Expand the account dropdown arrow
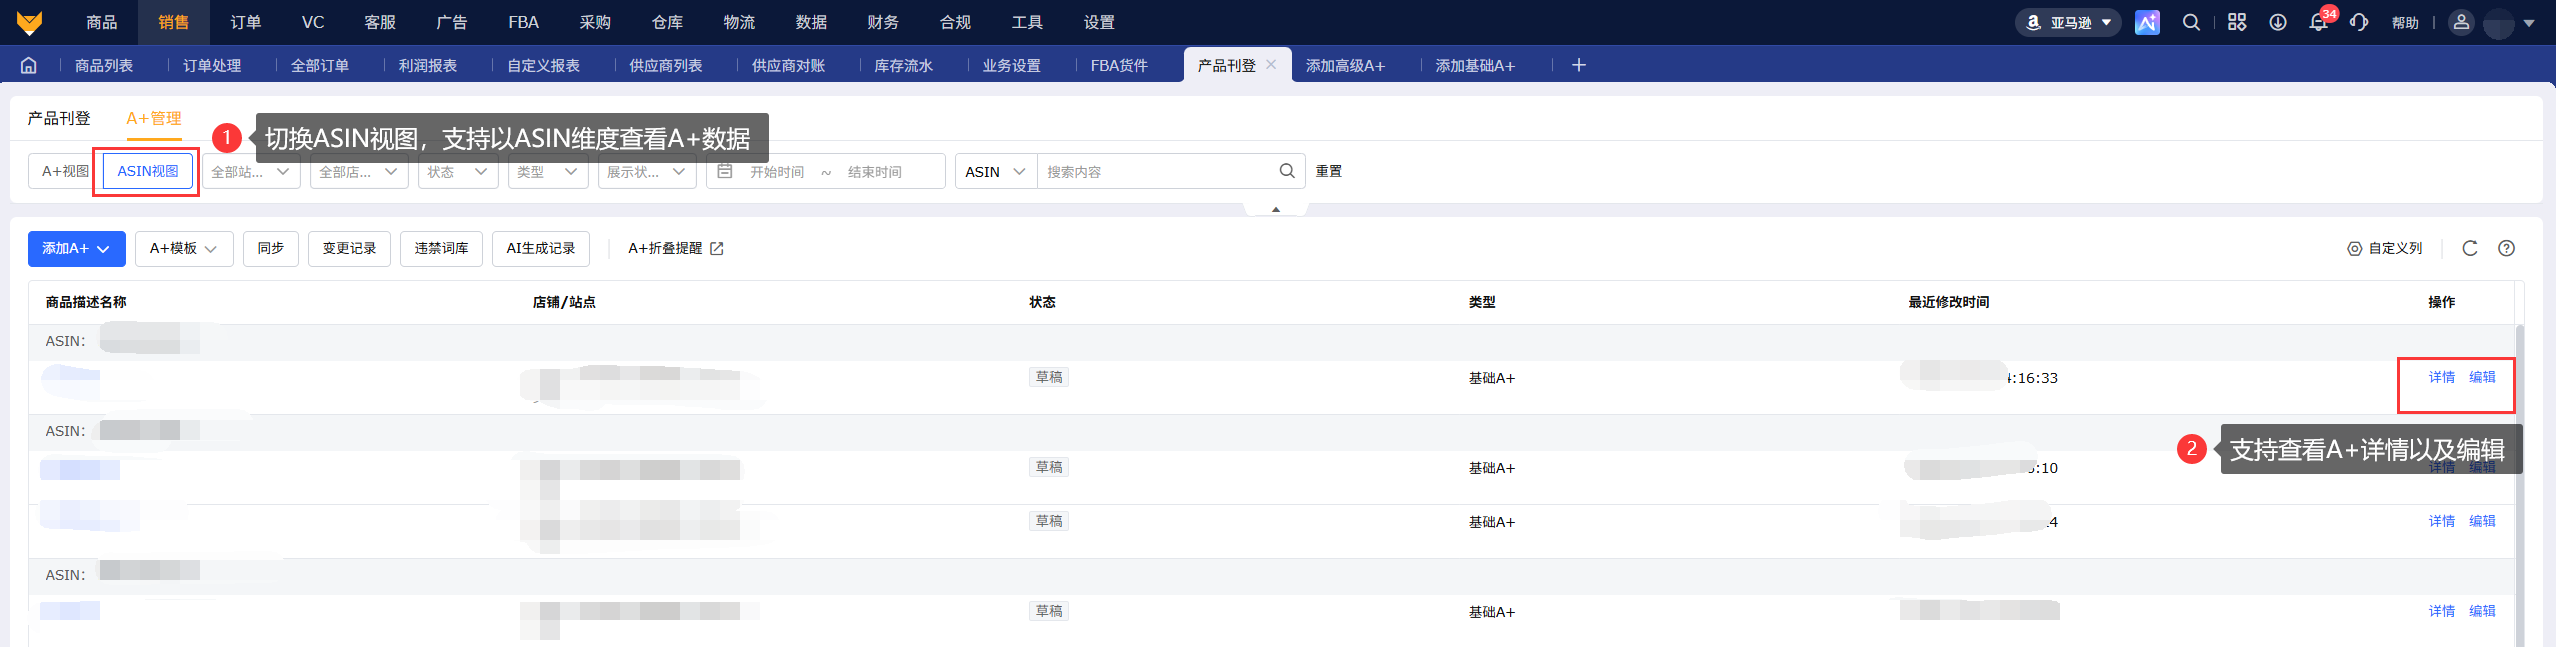2556x647 pixels. pyautogui.click(x=2529, y=23)
